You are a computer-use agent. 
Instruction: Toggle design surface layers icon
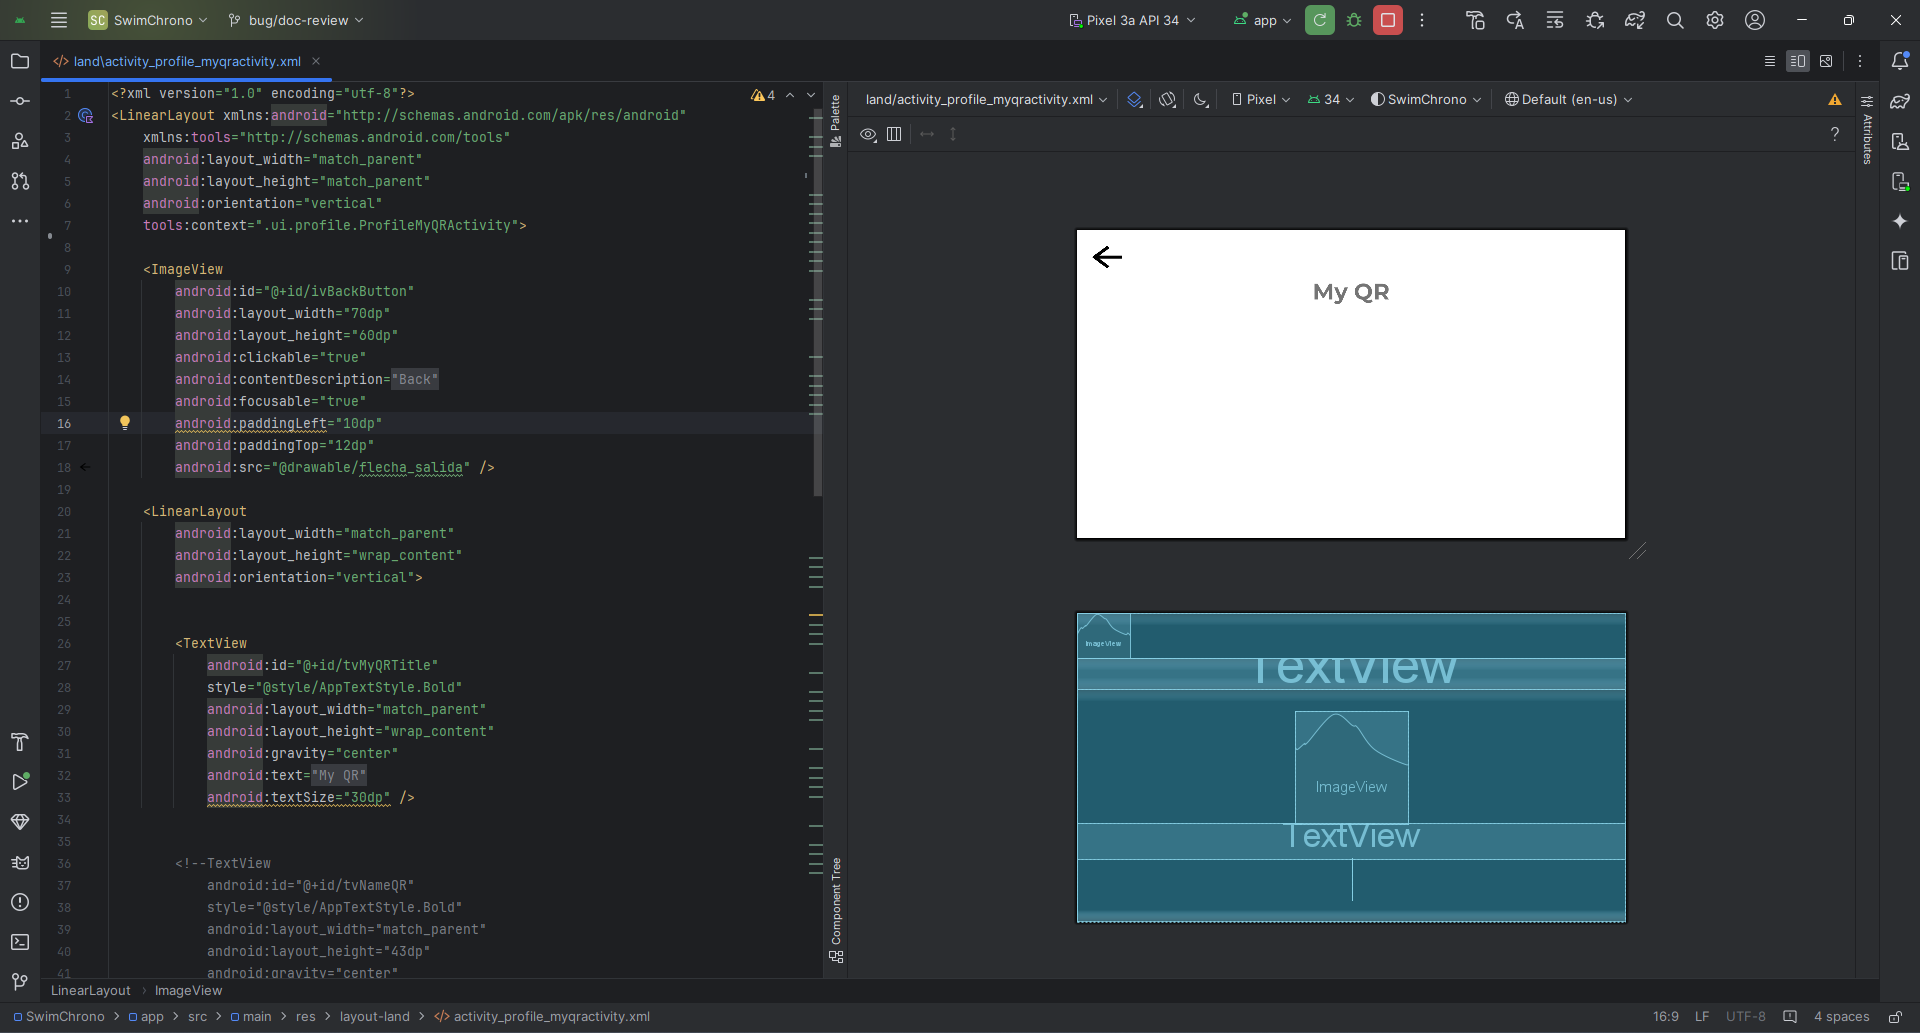(1134, 100)
